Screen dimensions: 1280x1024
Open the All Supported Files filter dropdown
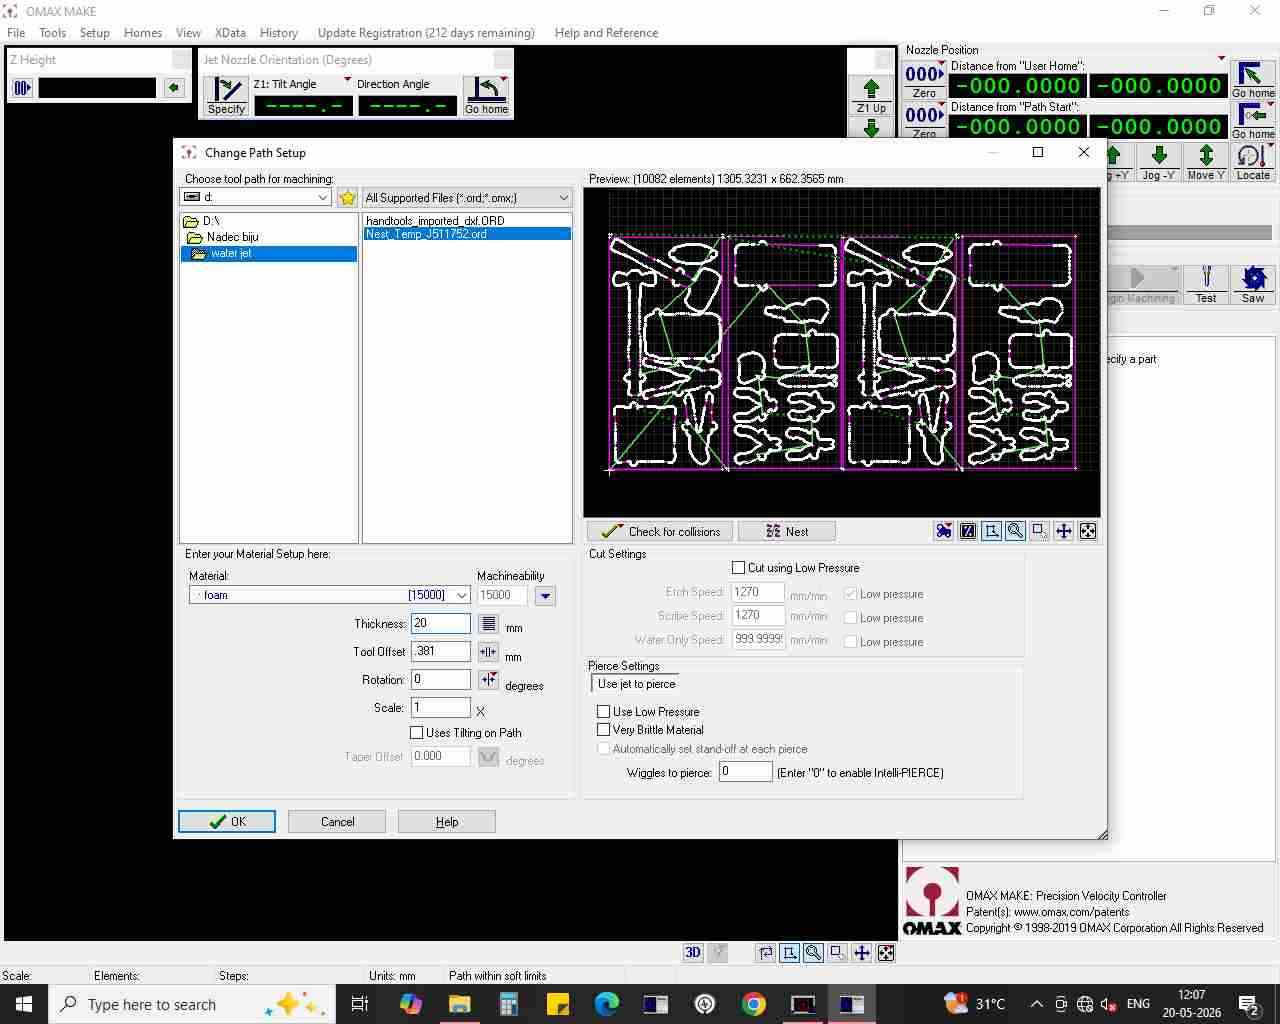pos(467,198)
